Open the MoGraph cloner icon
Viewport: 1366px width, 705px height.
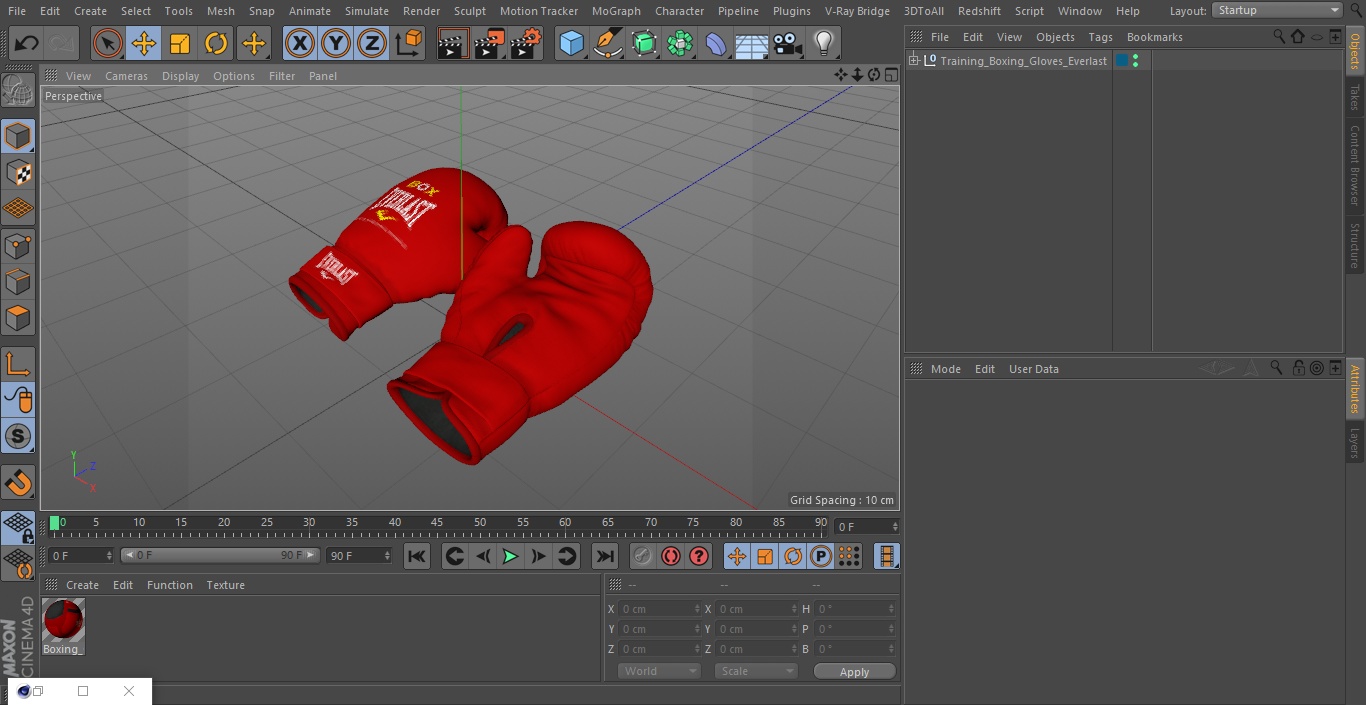point(680,43)
